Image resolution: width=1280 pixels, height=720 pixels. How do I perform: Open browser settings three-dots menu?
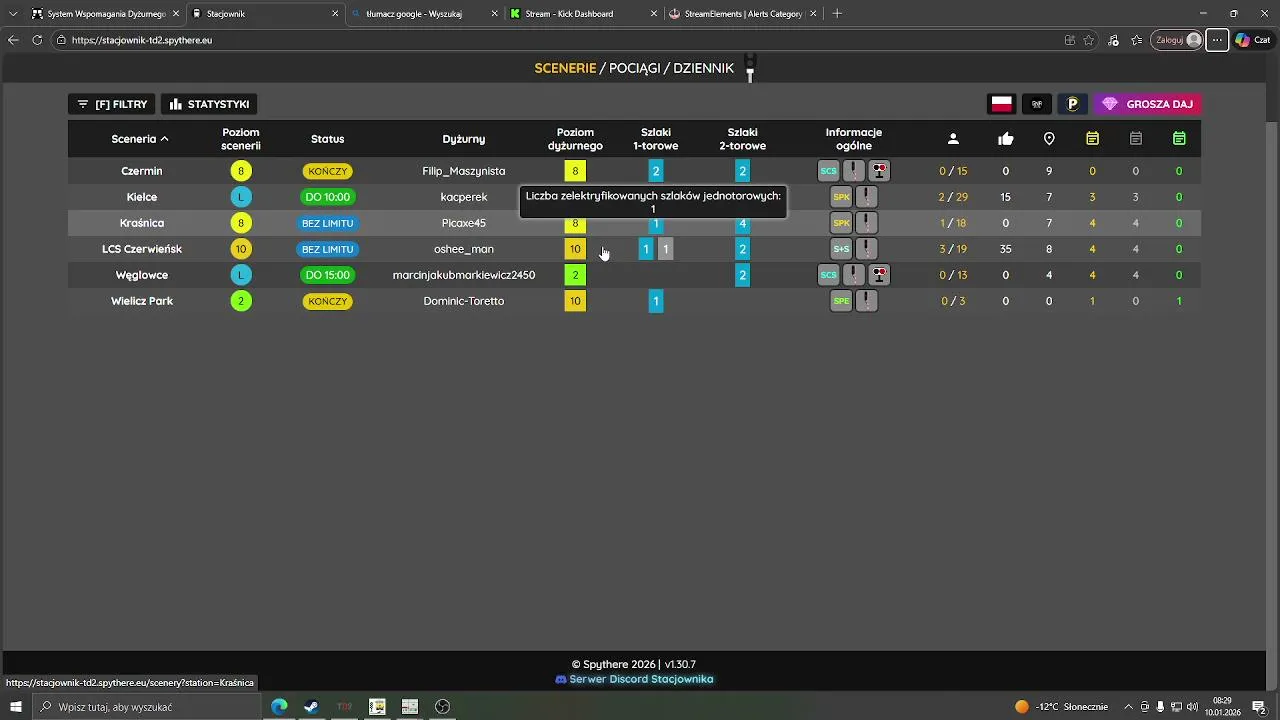click(1217, 40)
